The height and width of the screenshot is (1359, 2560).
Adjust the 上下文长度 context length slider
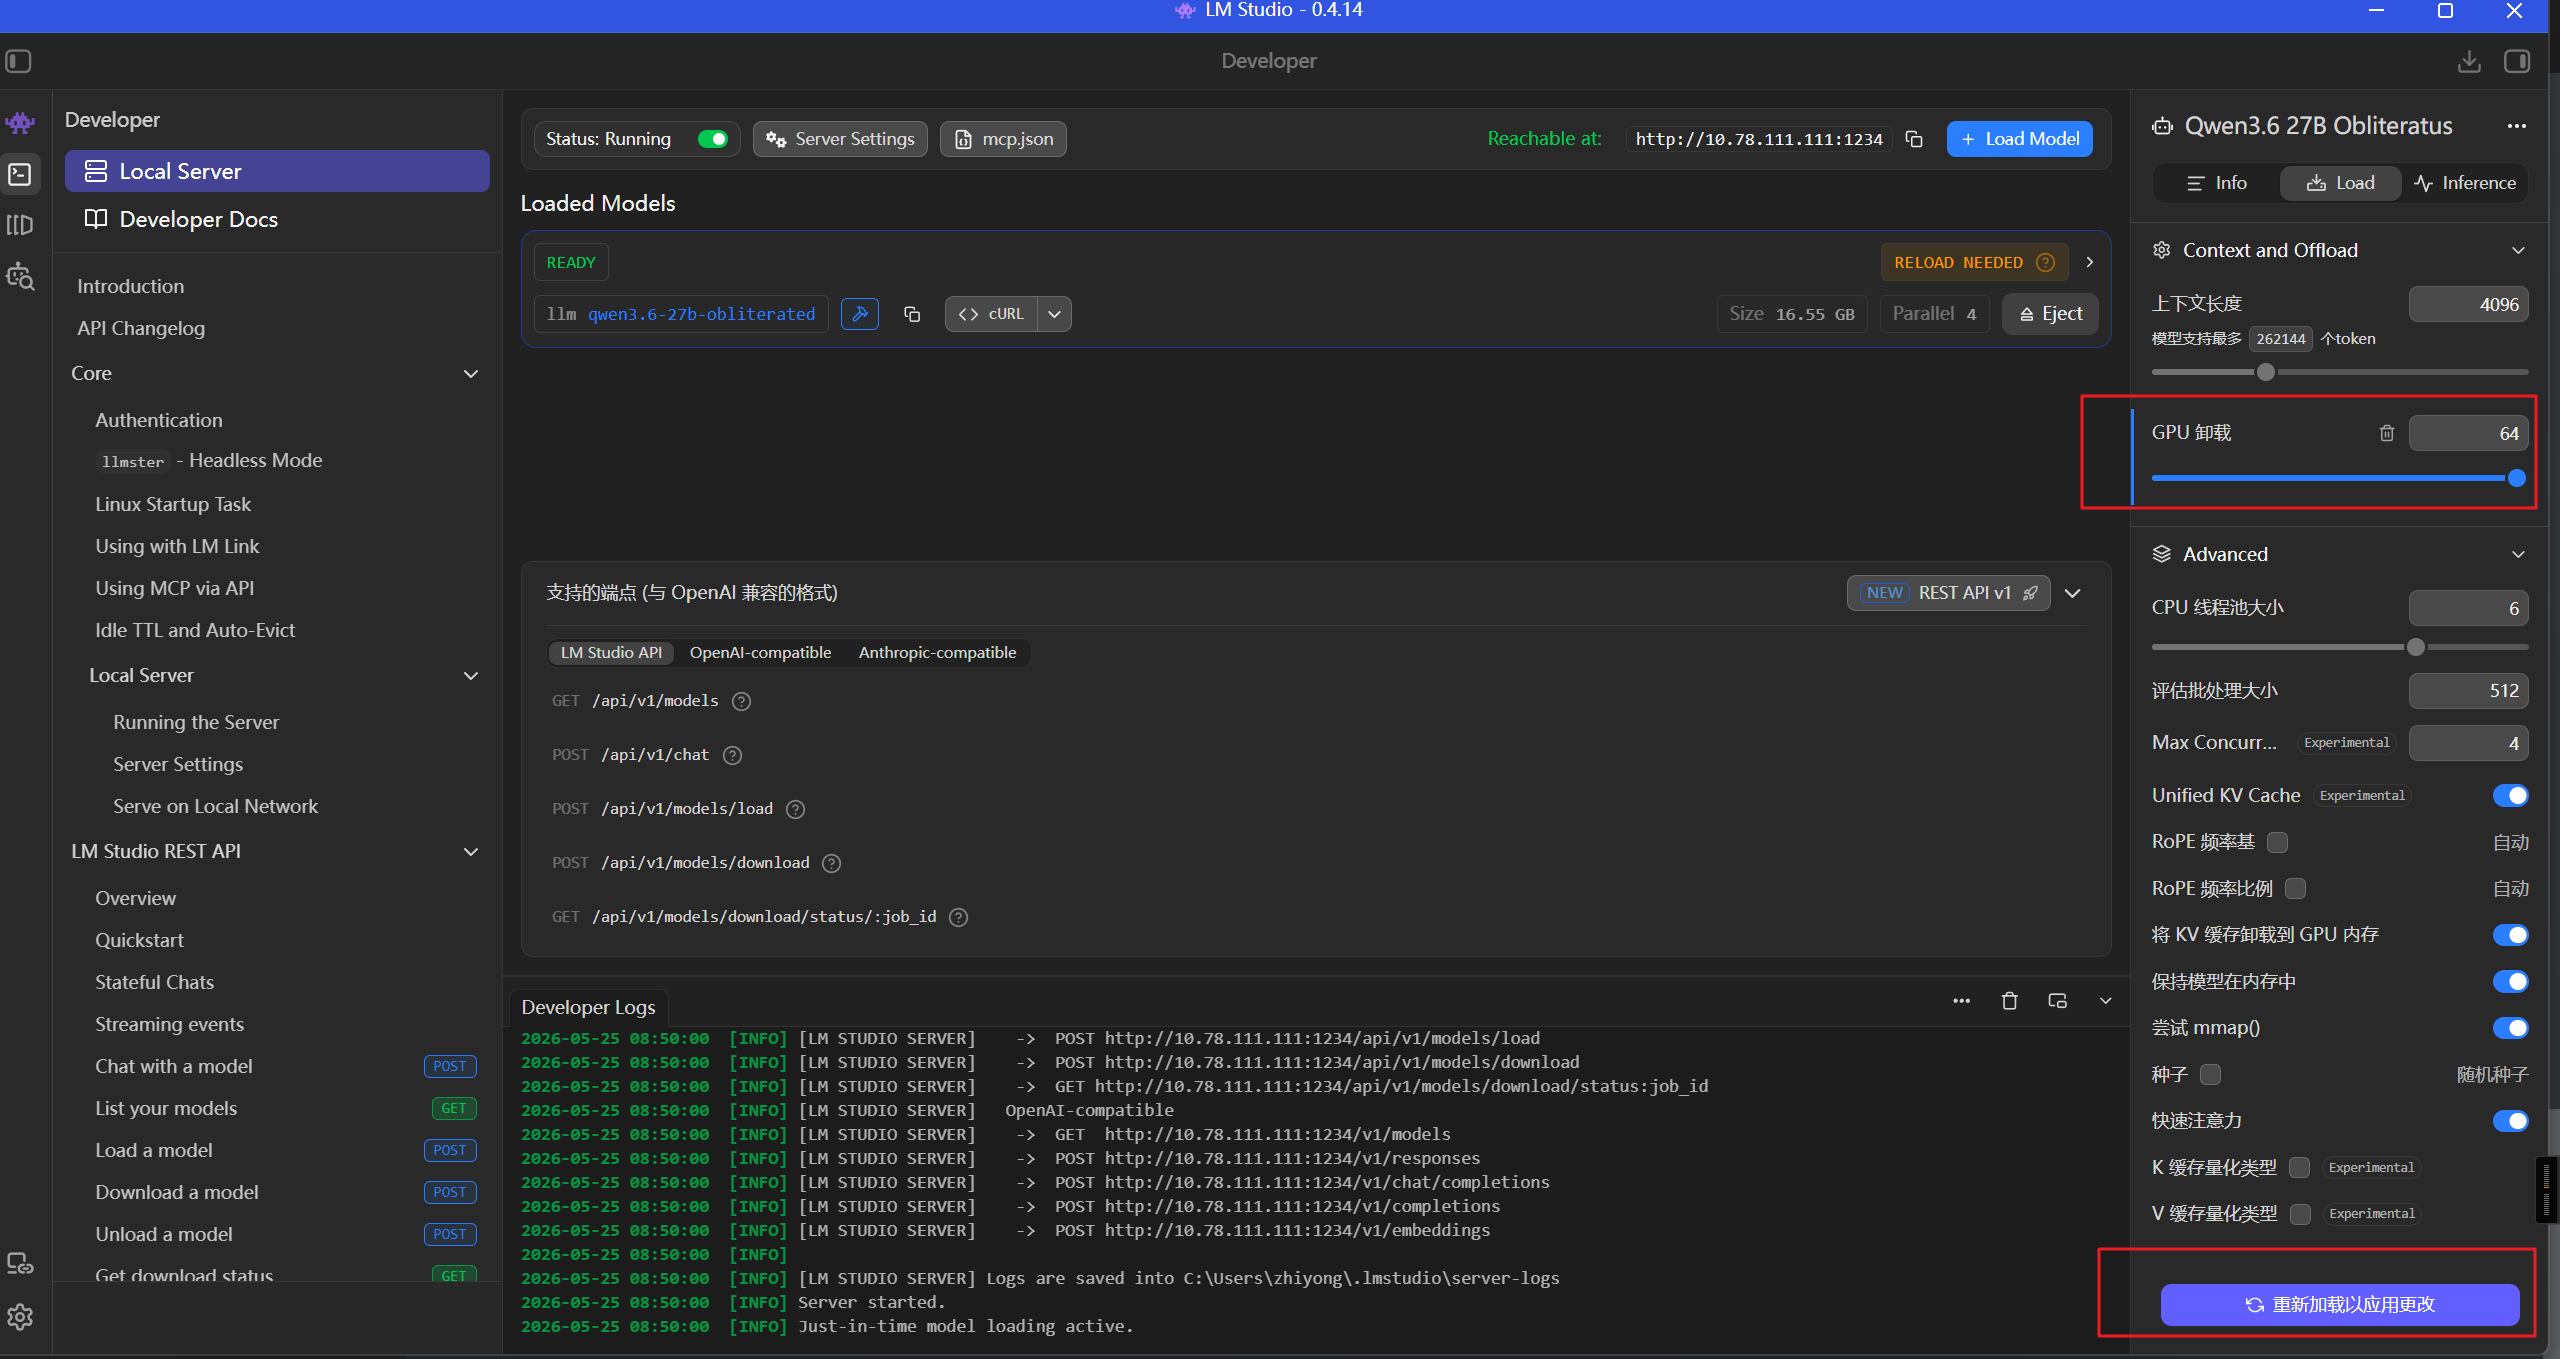(x=2266, y=372)
